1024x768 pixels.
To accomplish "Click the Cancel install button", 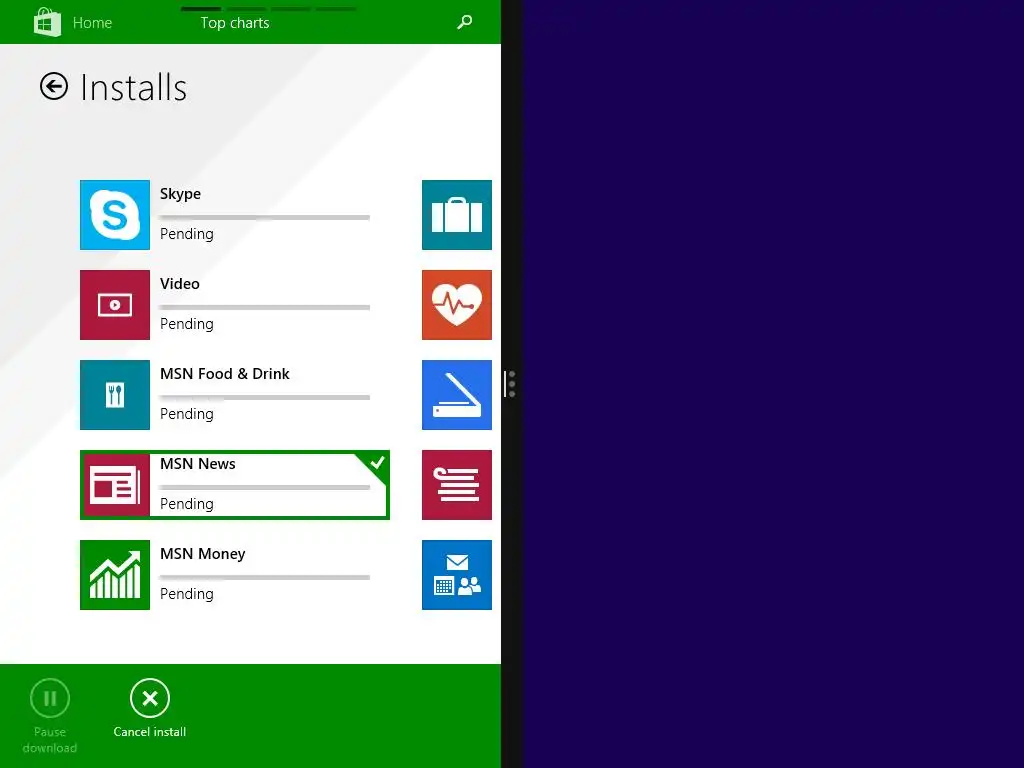I will [150, 708].
